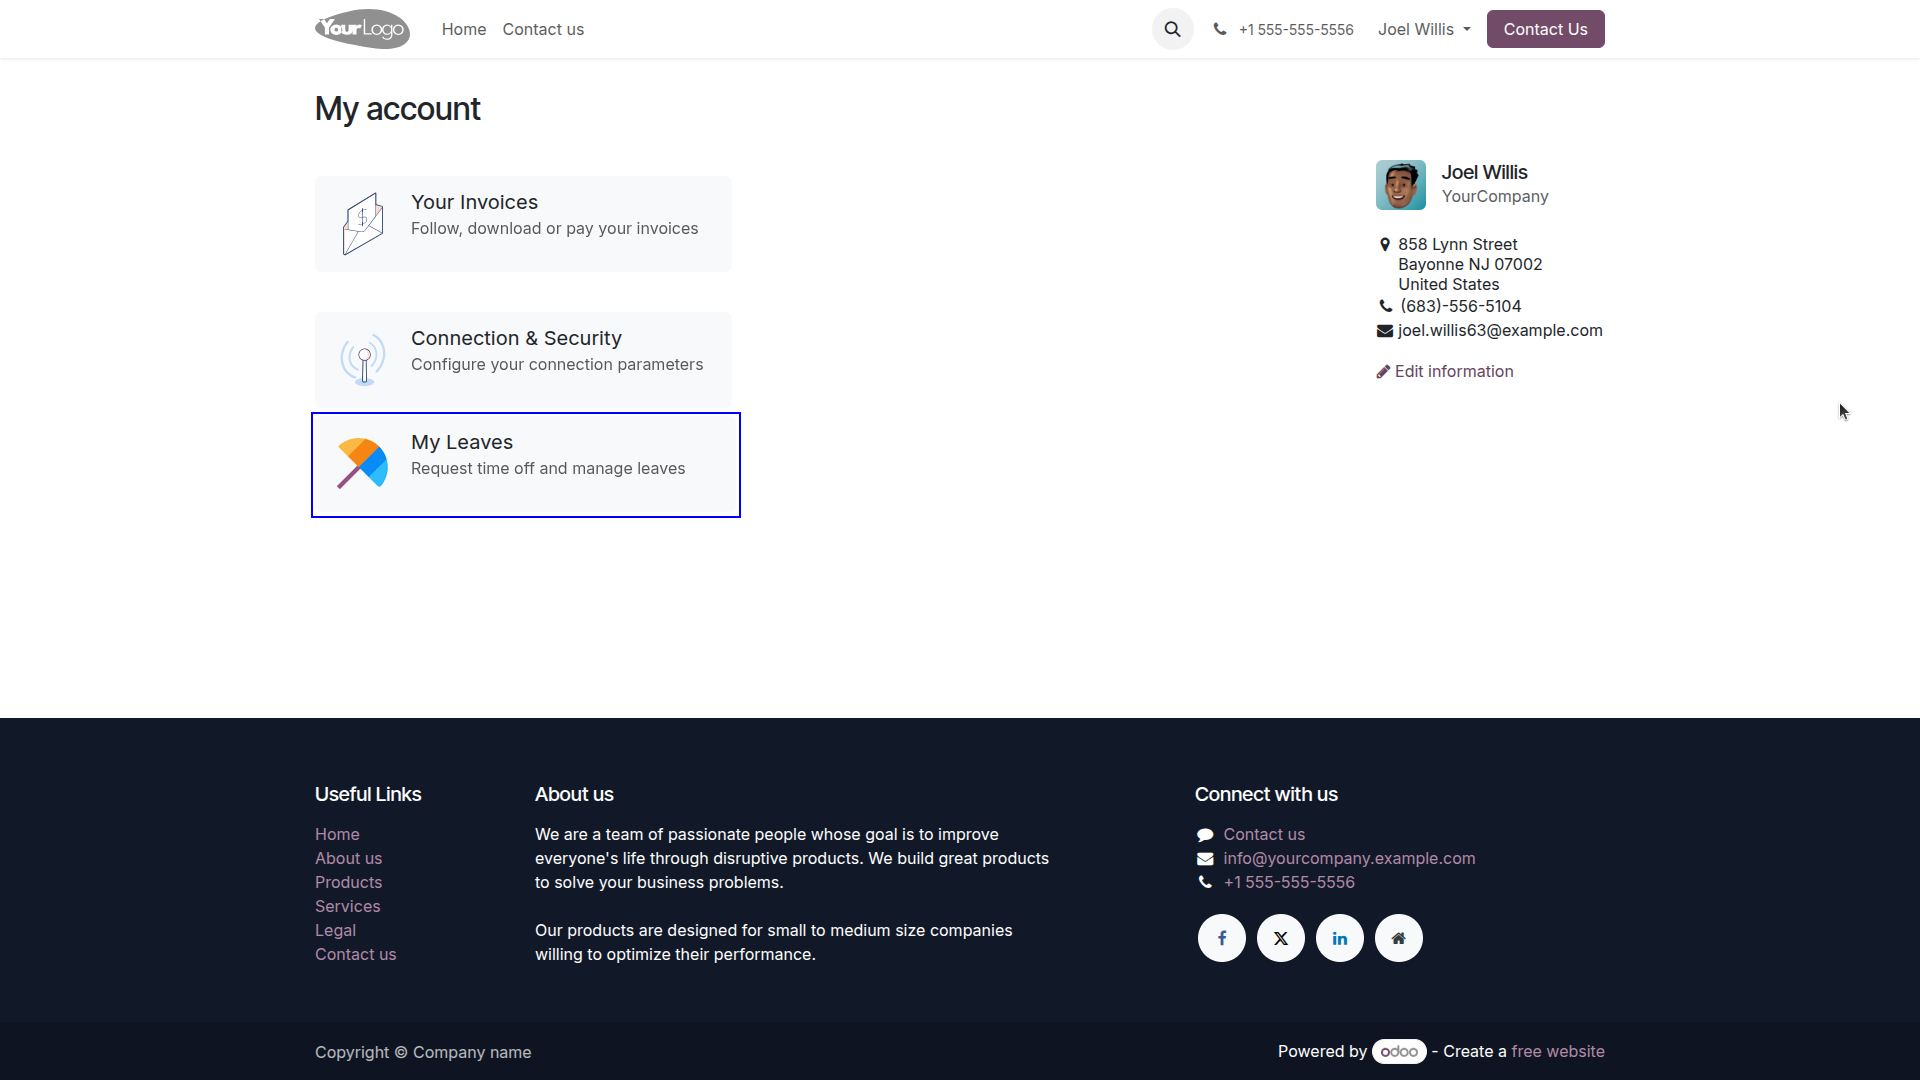Click the YourCompany text under Joel Willis
This screenshot has width=1920, height=1080.
(1495, 196)
